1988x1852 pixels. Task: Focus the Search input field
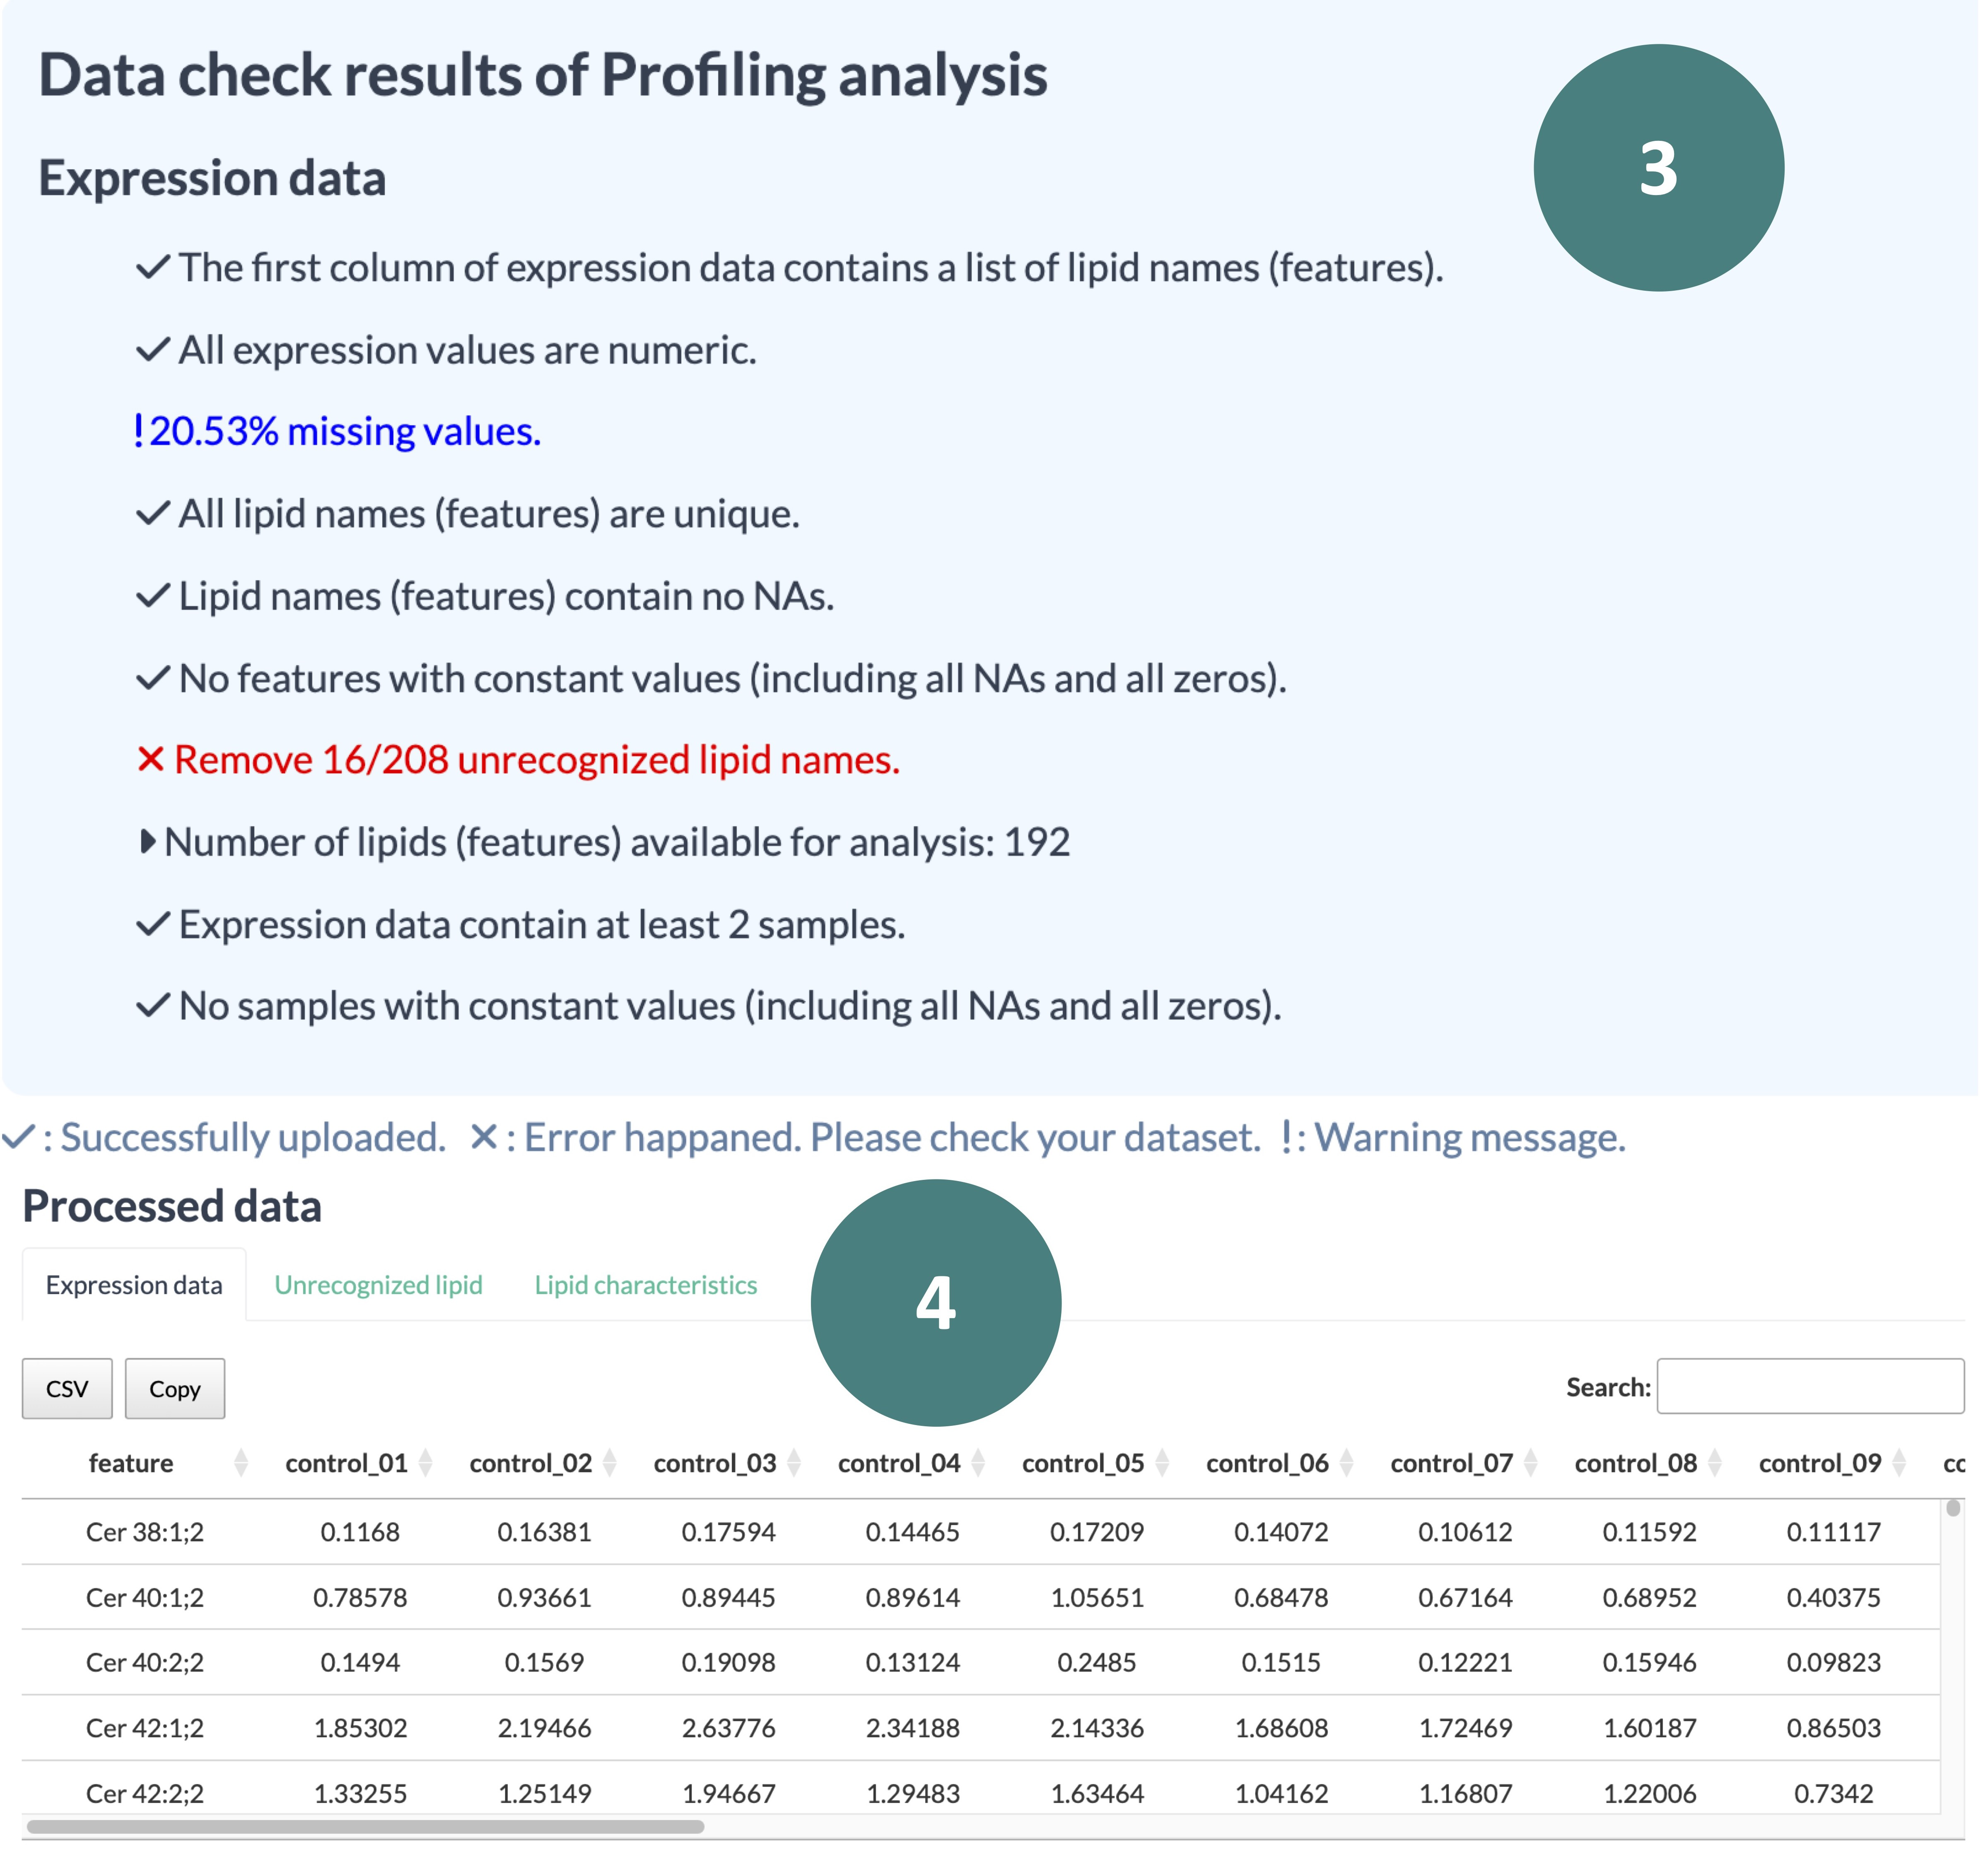tap(1809, 1386)
